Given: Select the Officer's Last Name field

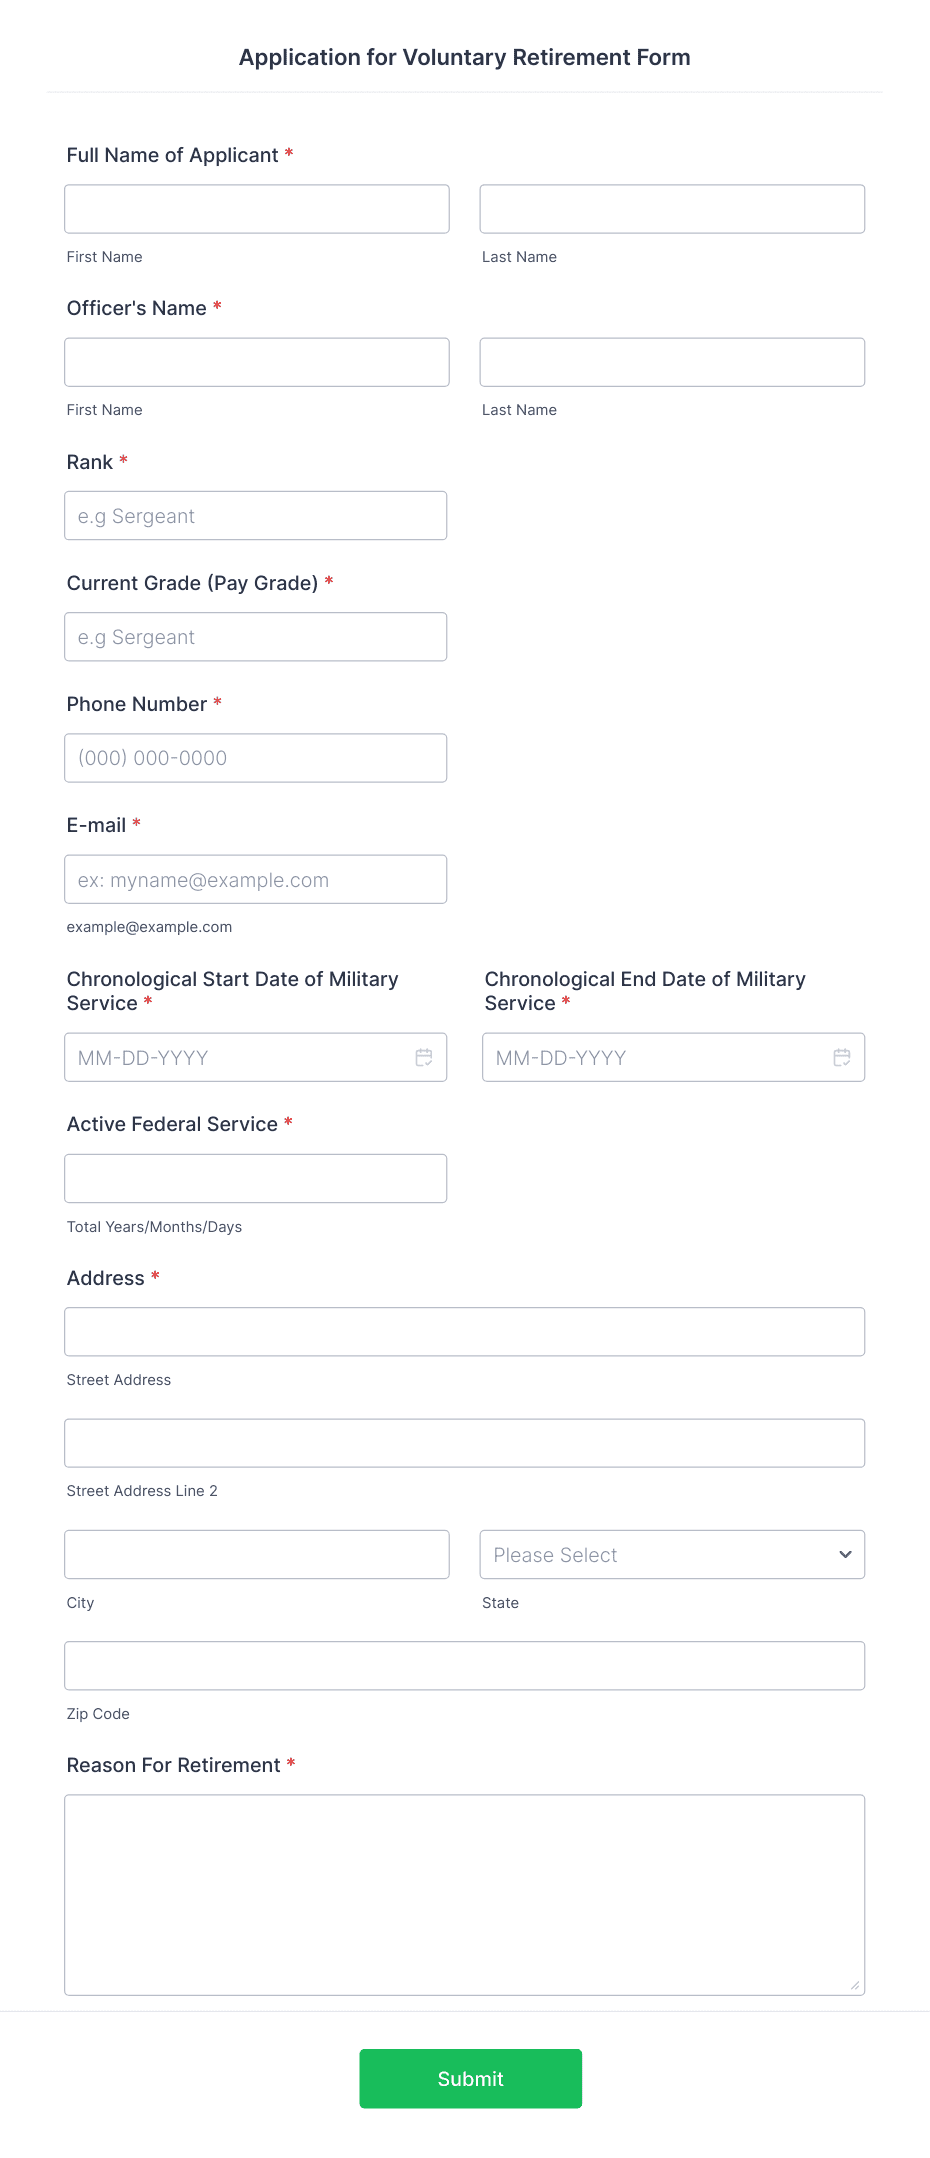Looking at the screenshot, I should (672, 362).
